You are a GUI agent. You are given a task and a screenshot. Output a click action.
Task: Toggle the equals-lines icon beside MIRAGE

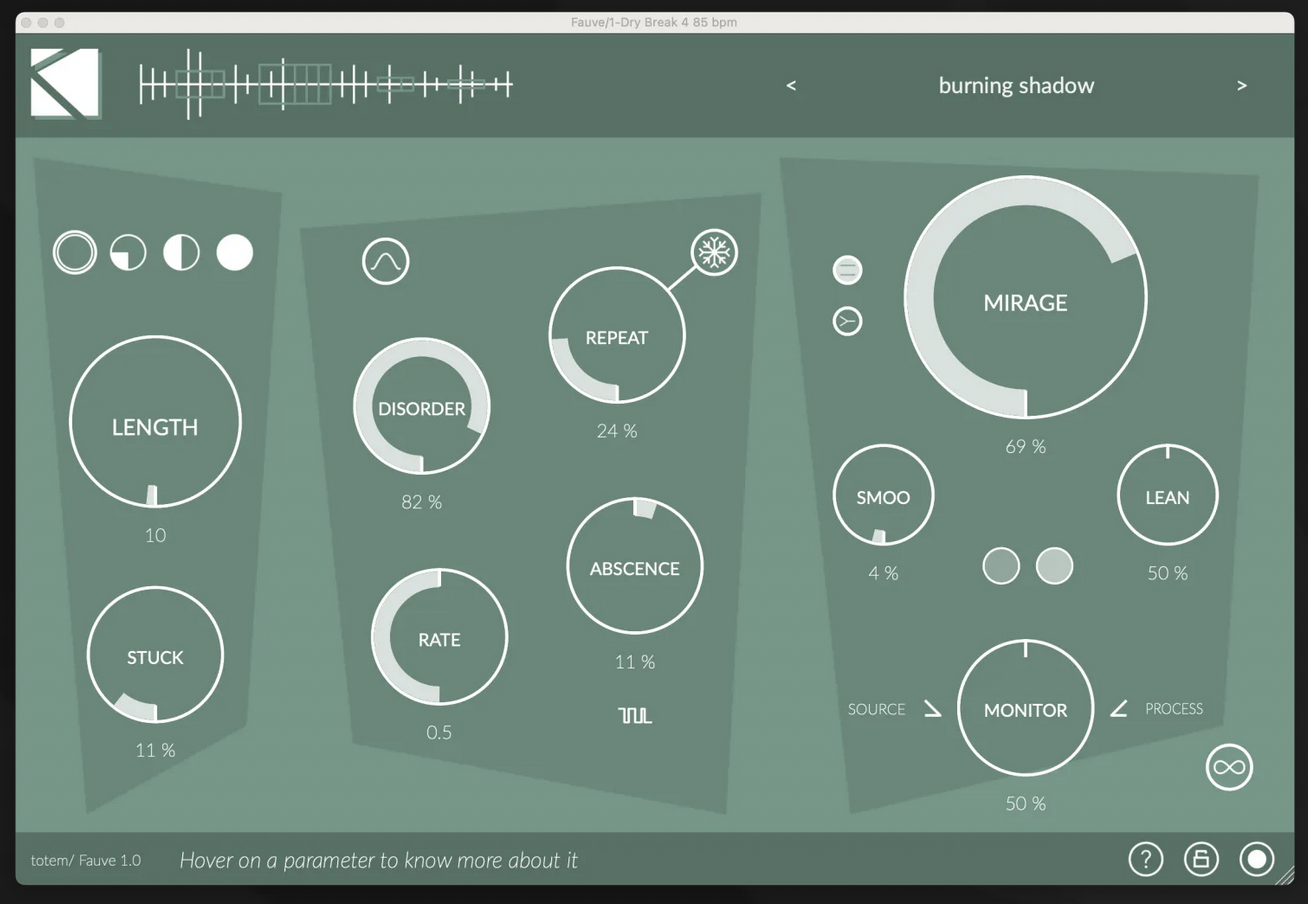[x=848, y=270]
